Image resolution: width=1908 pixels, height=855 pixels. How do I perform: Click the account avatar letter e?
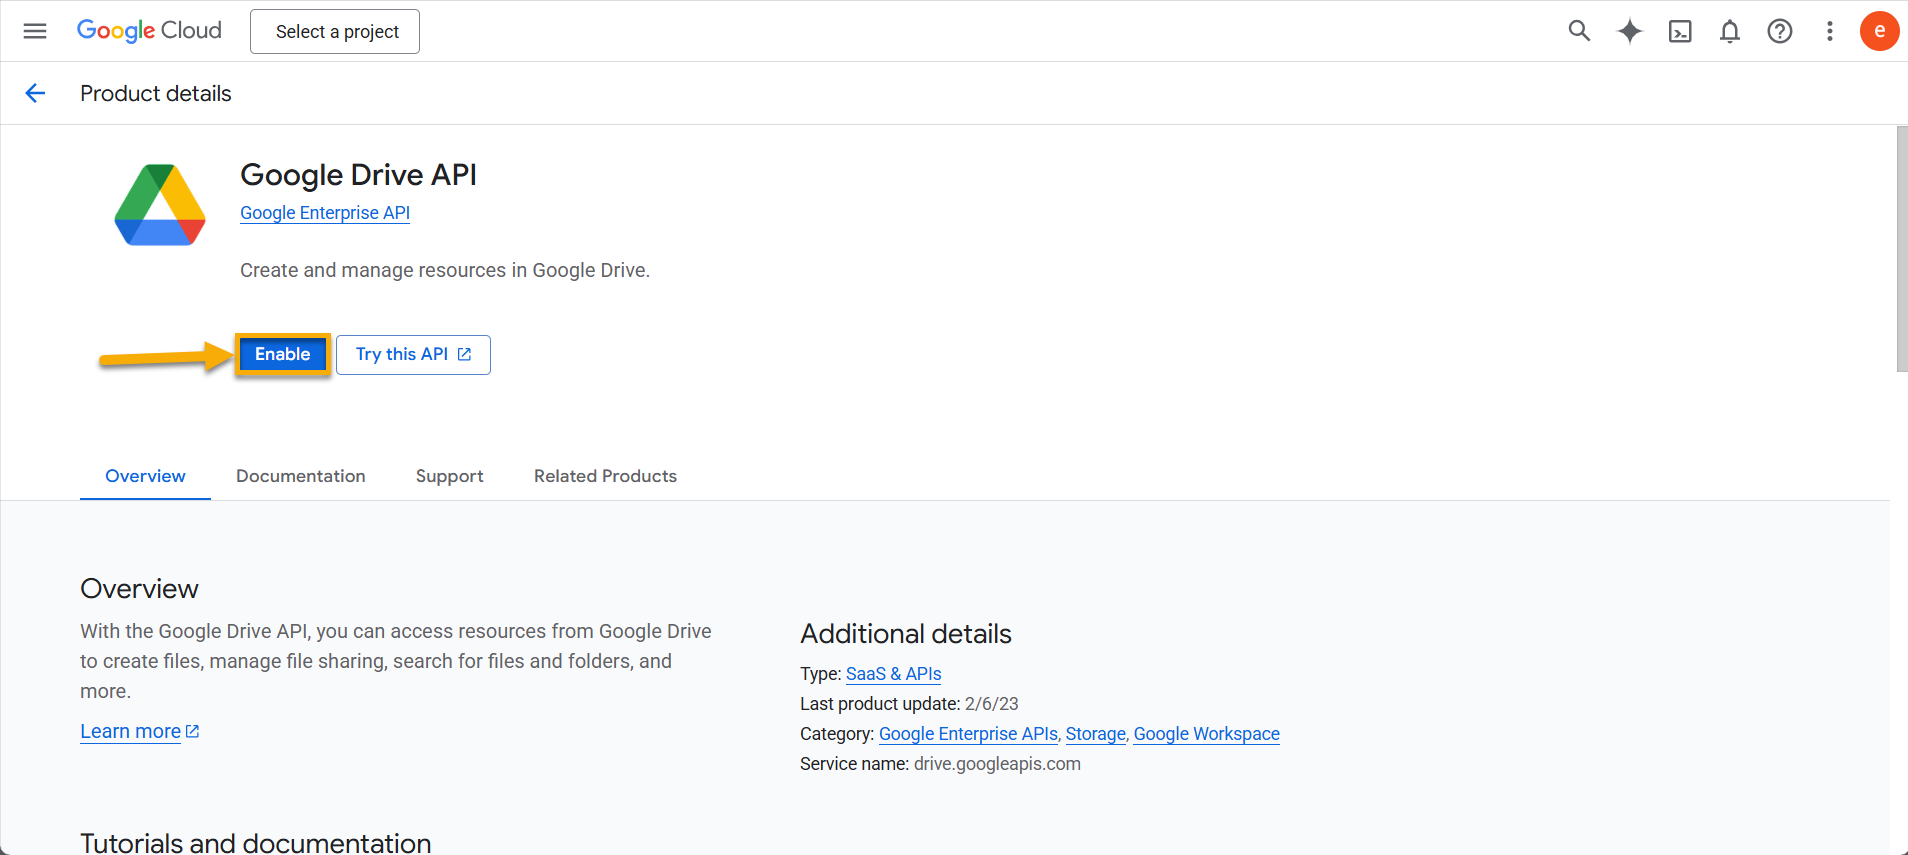click(1880, 31)
